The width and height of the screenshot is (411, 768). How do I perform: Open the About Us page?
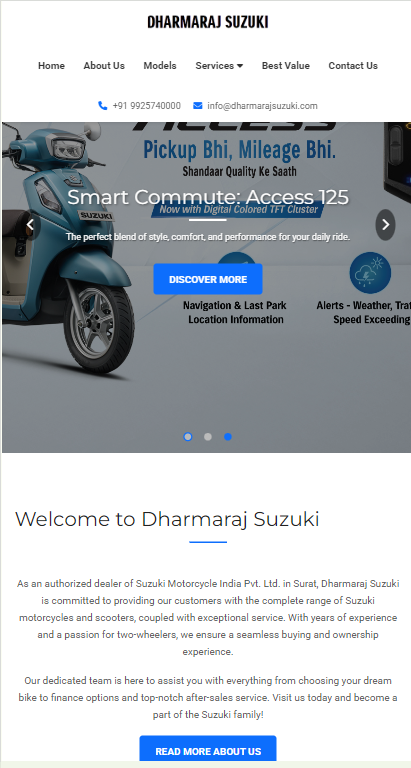[104, 66]
